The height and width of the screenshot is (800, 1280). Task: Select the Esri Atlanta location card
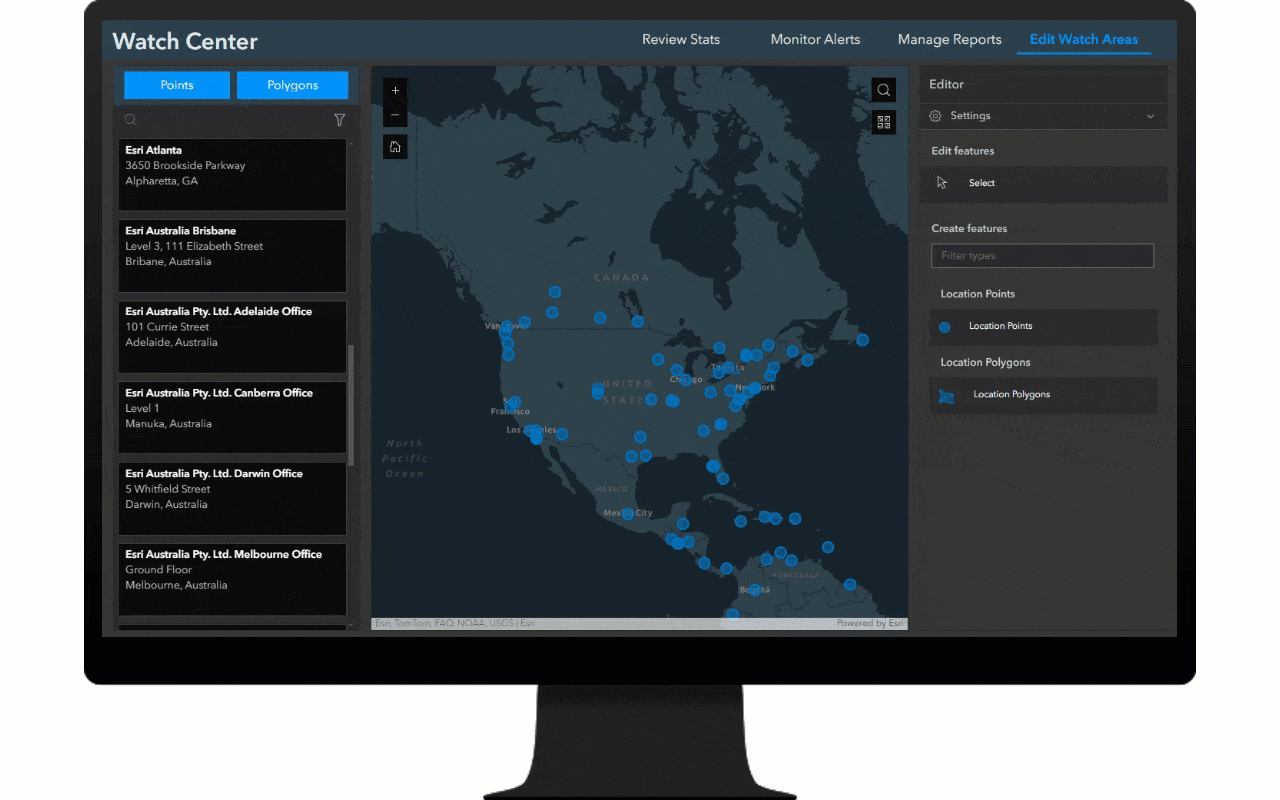pos(232,175)
